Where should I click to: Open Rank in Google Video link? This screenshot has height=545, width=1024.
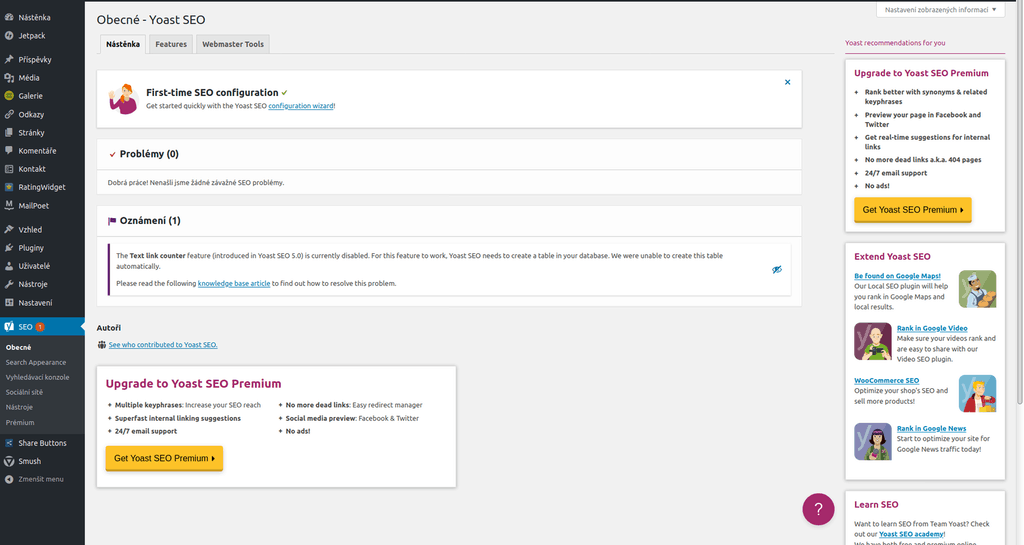point(932,328)
